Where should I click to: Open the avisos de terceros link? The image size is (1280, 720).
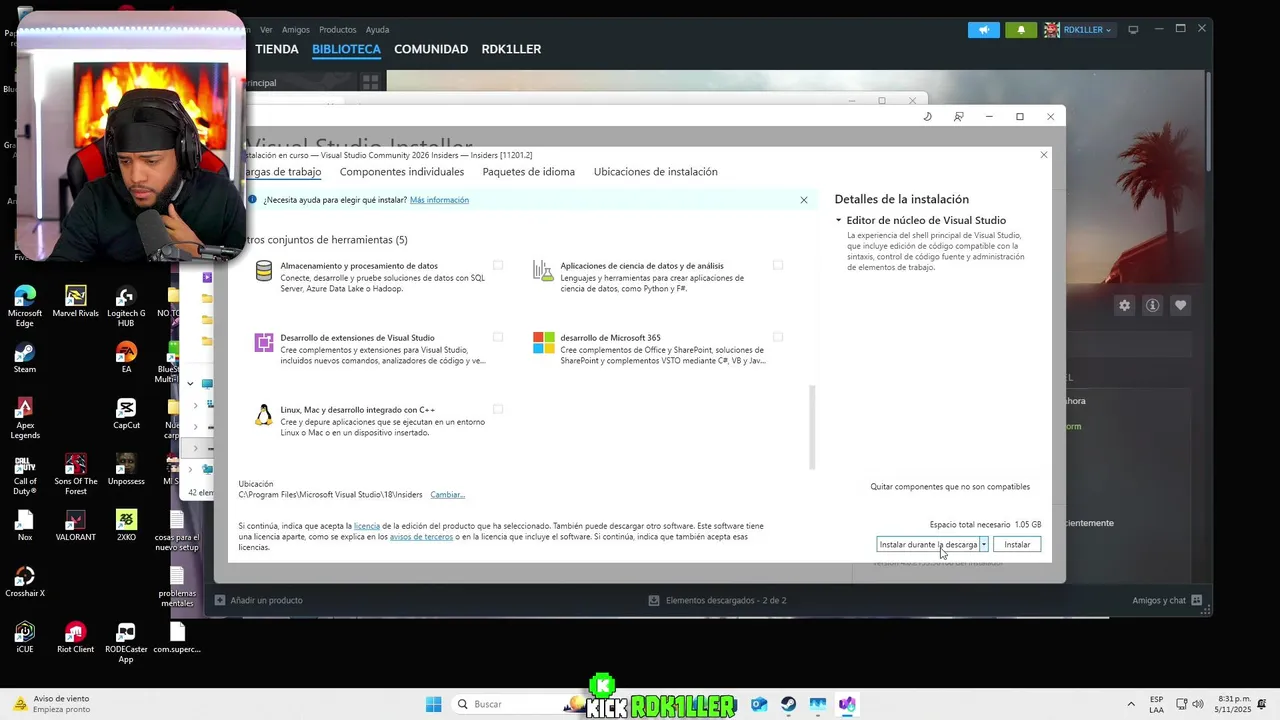pyautogui.click(x=421, y=537)
